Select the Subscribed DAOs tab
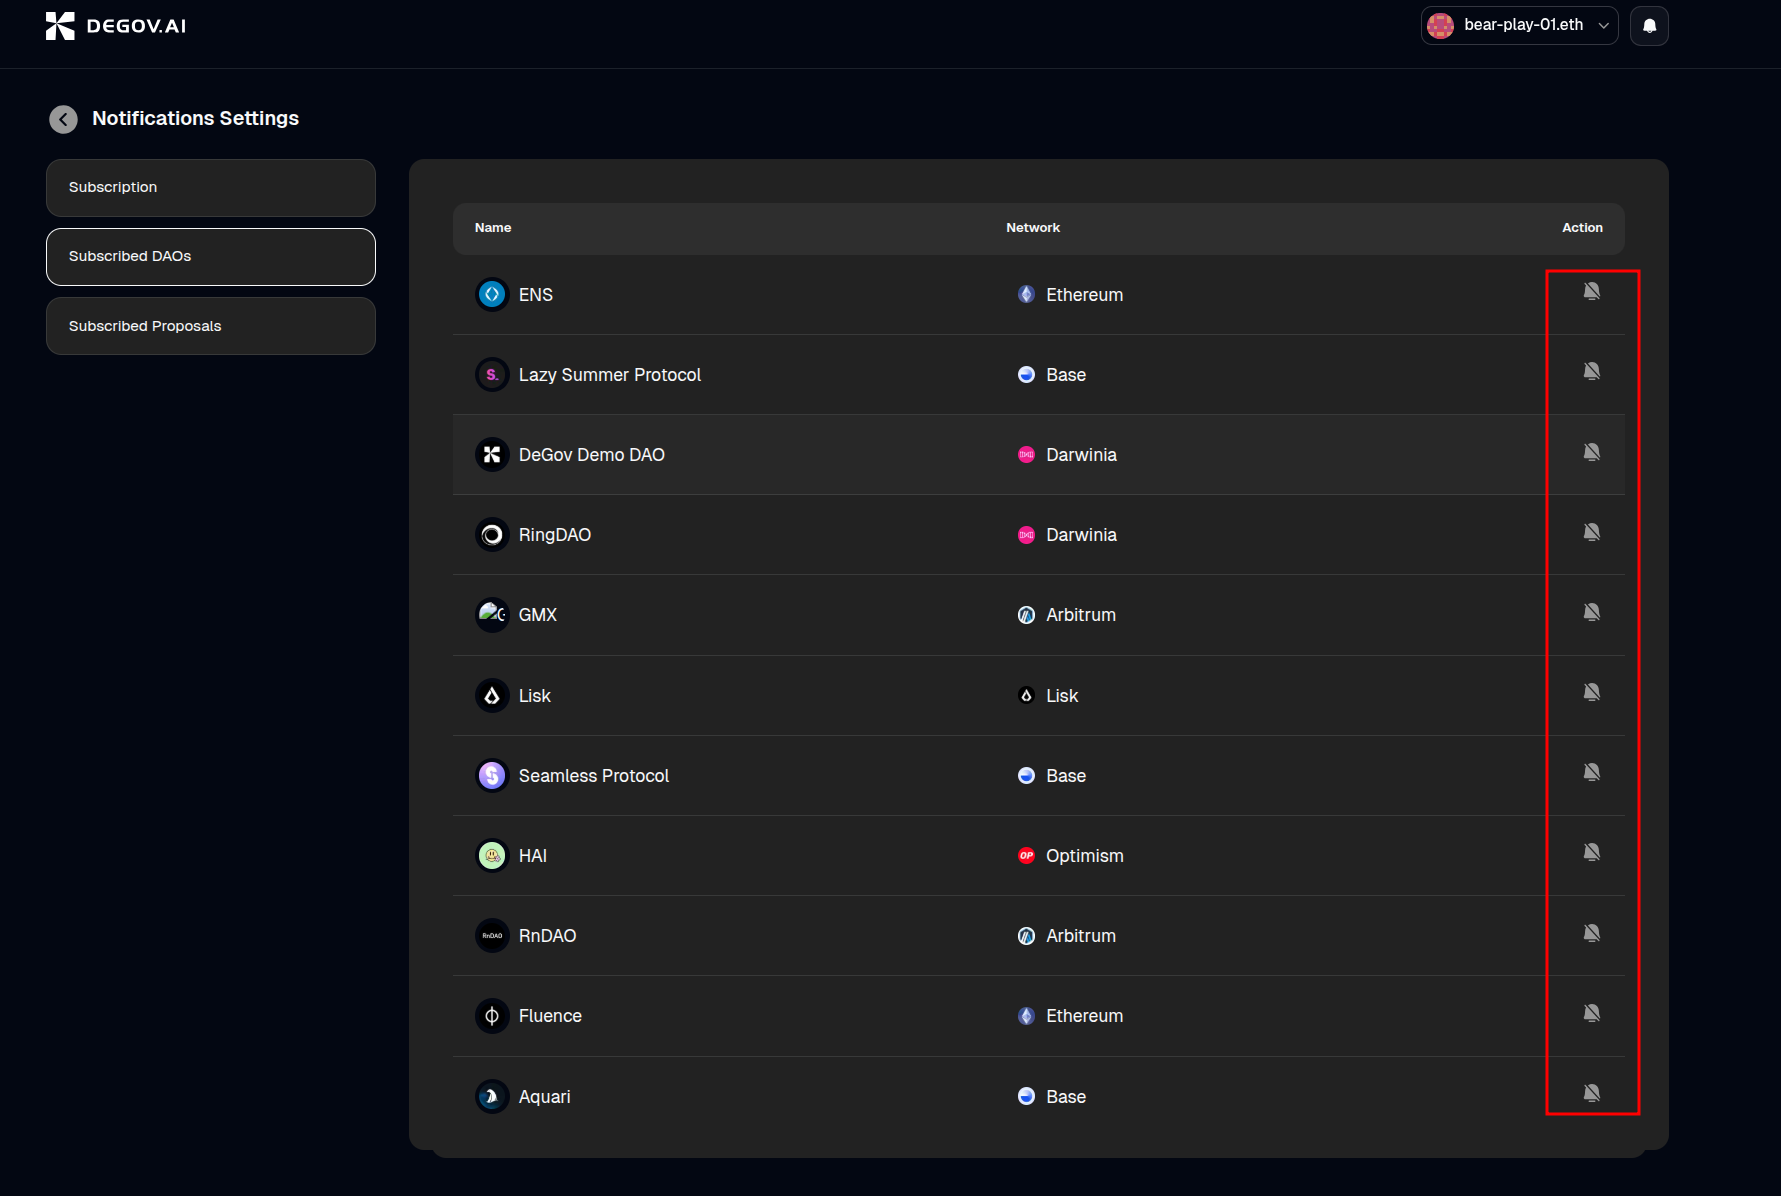Image resolution: width=1781 pixels, height=1196 pixels. (x=211, y=257)
